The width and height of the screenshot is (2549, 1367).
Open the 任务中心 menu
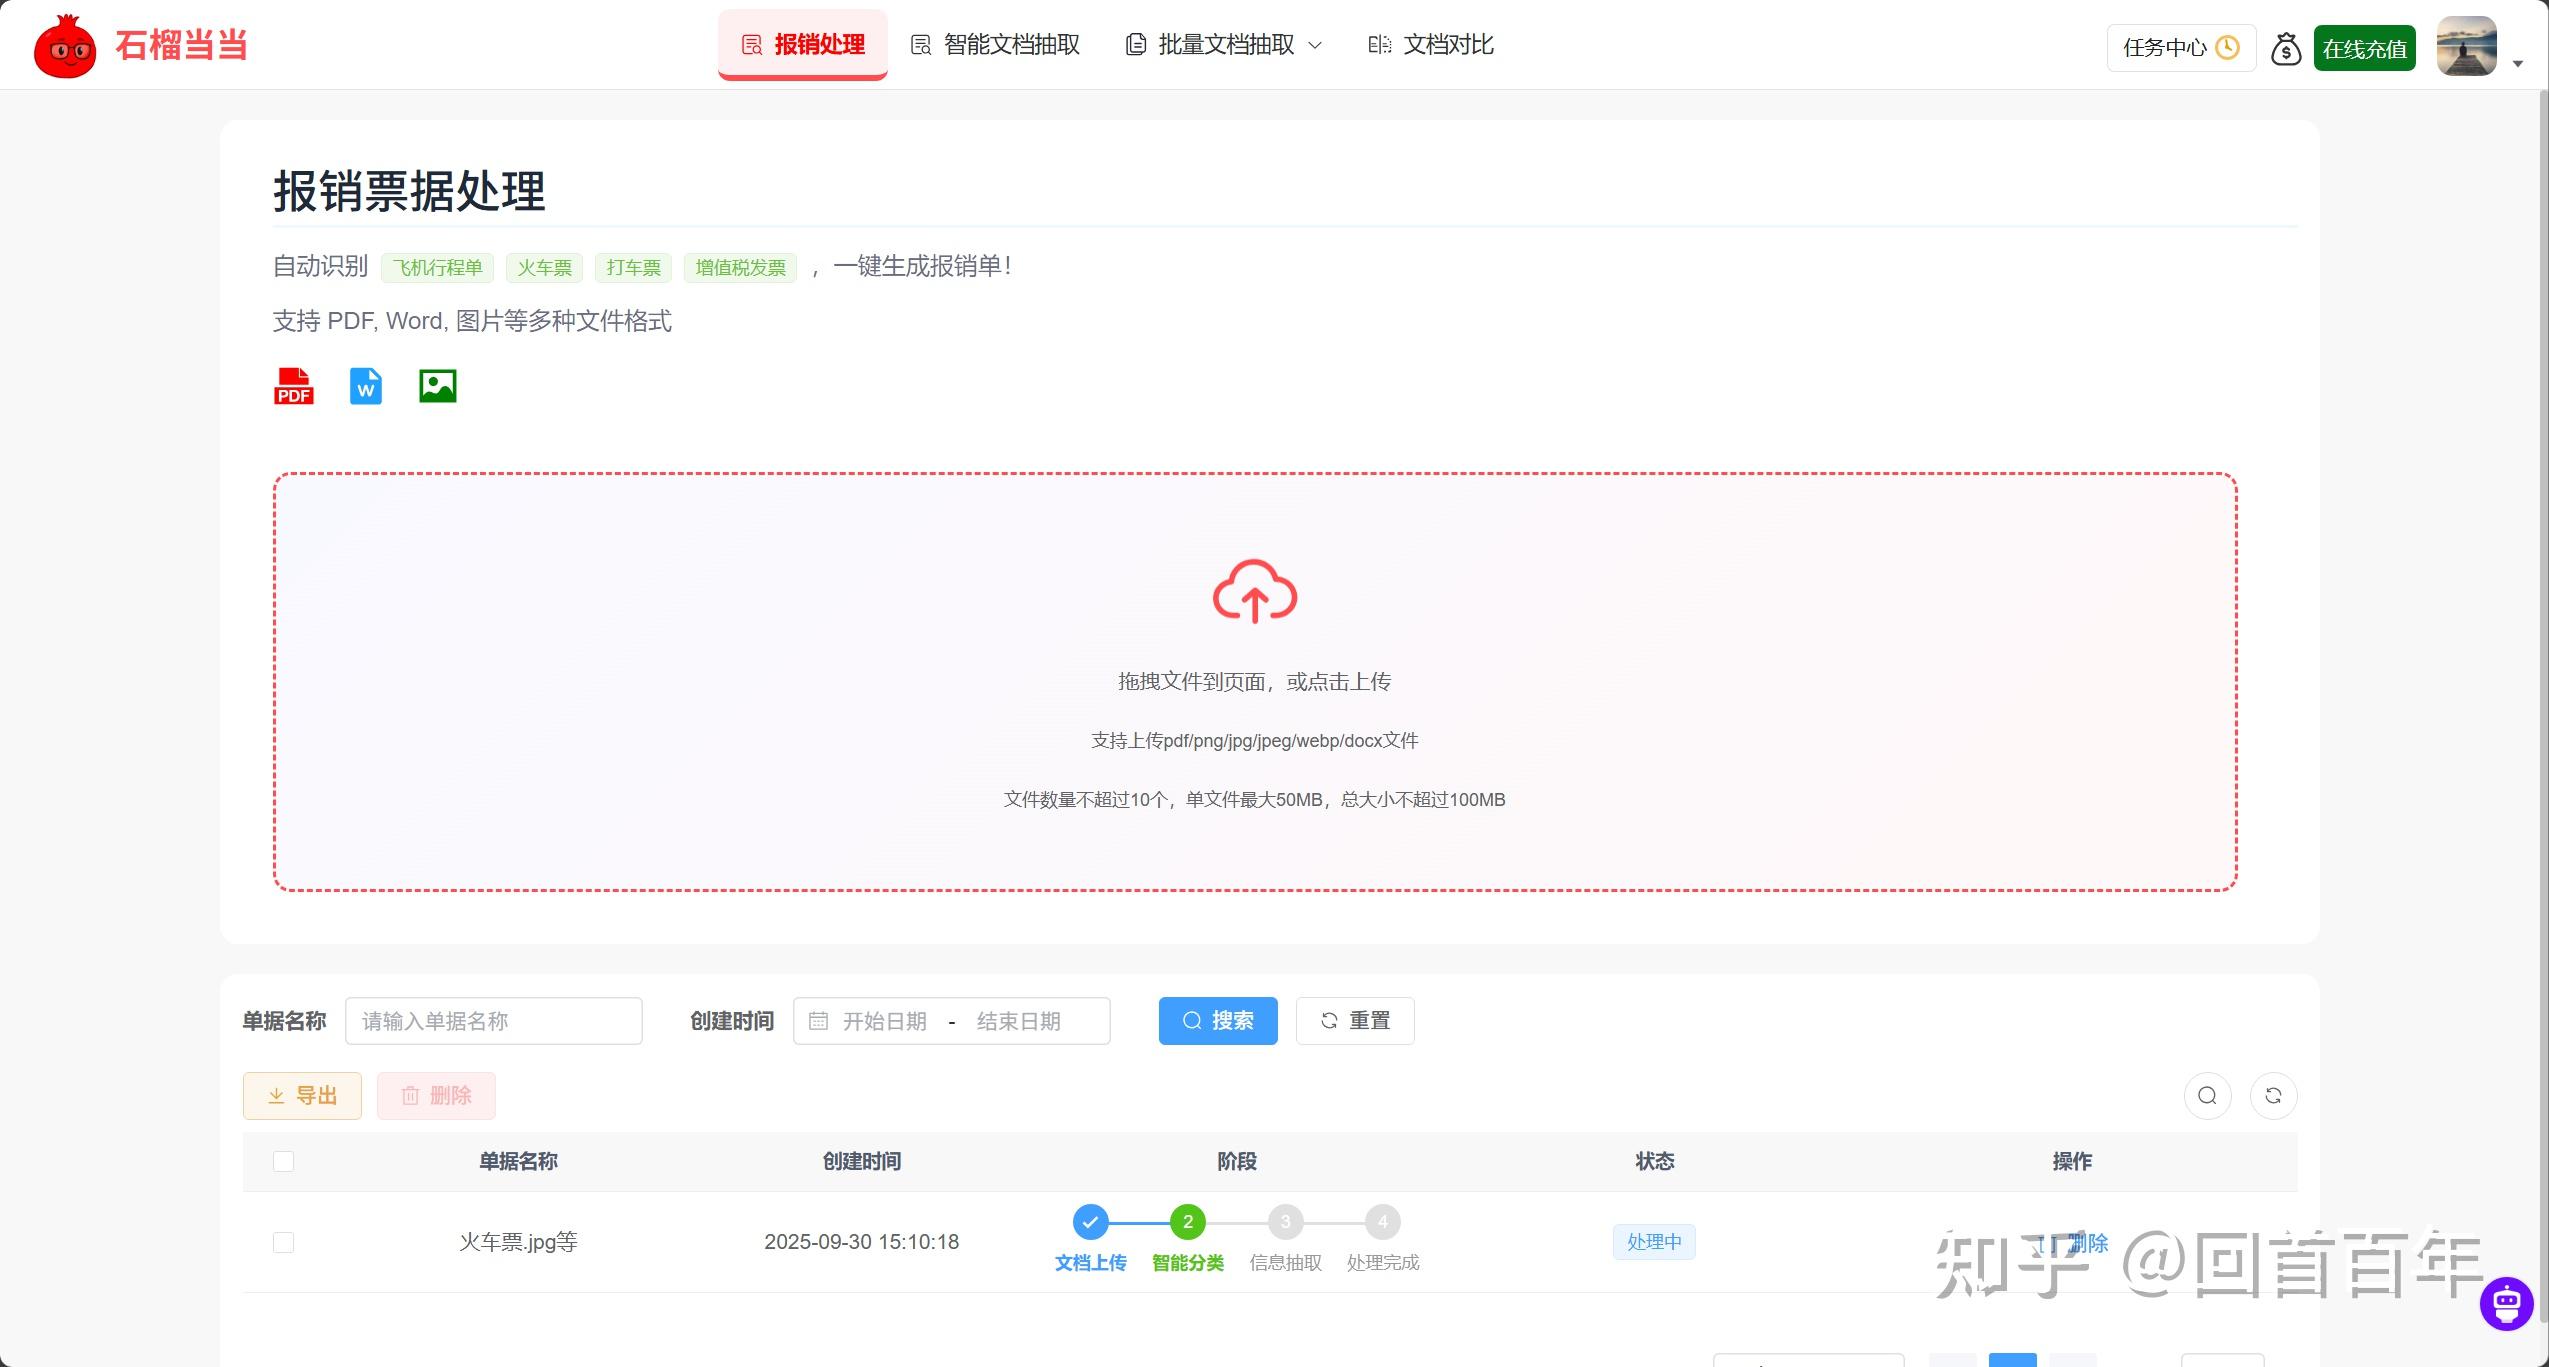tap(2178, 47)
